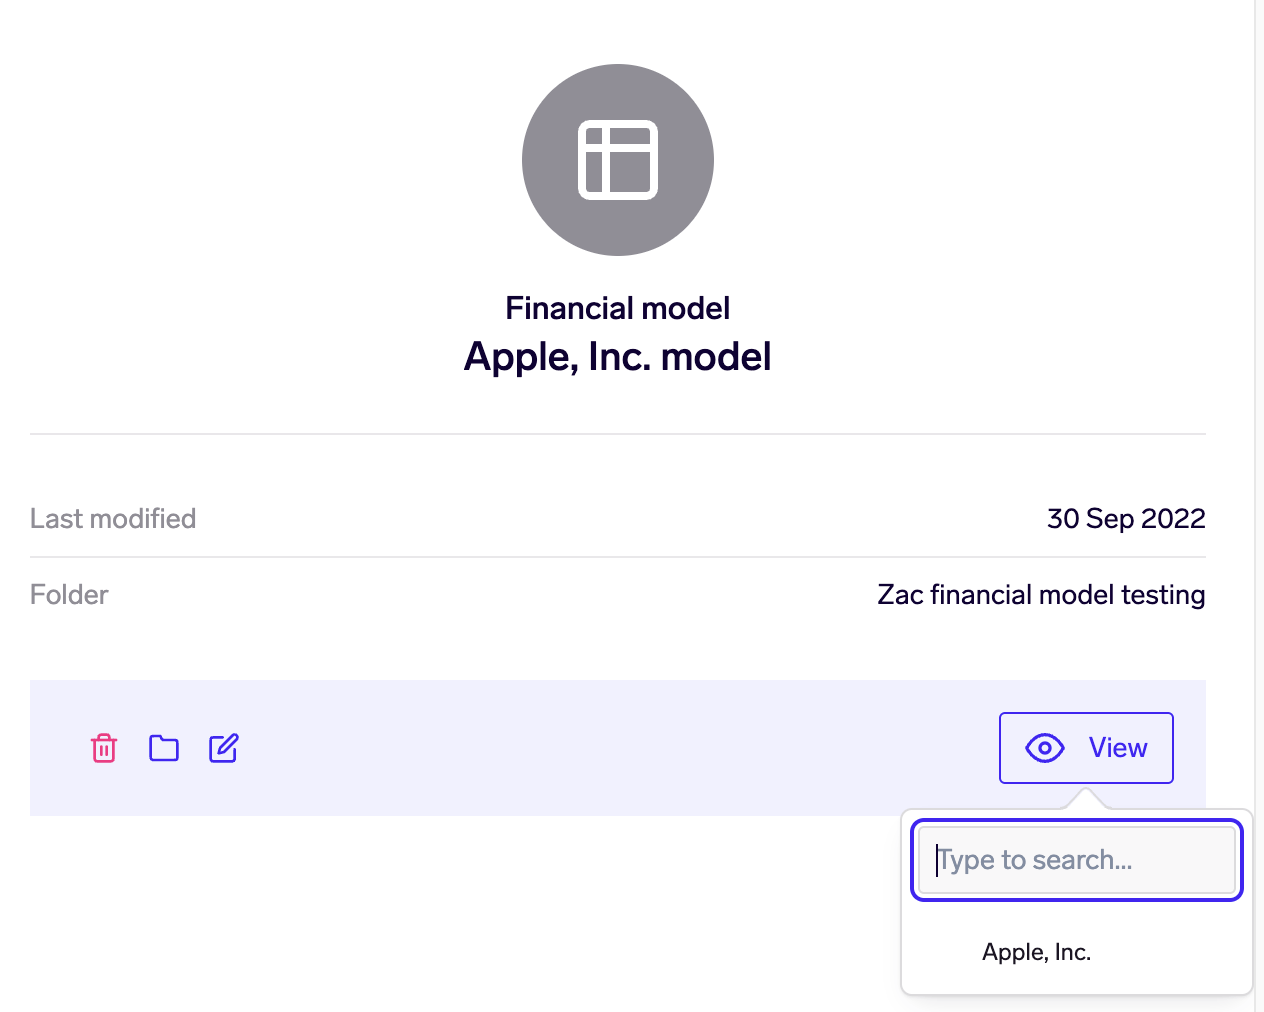Select the Folder field label
The image size is (1264, 1012).
point(69,595)
